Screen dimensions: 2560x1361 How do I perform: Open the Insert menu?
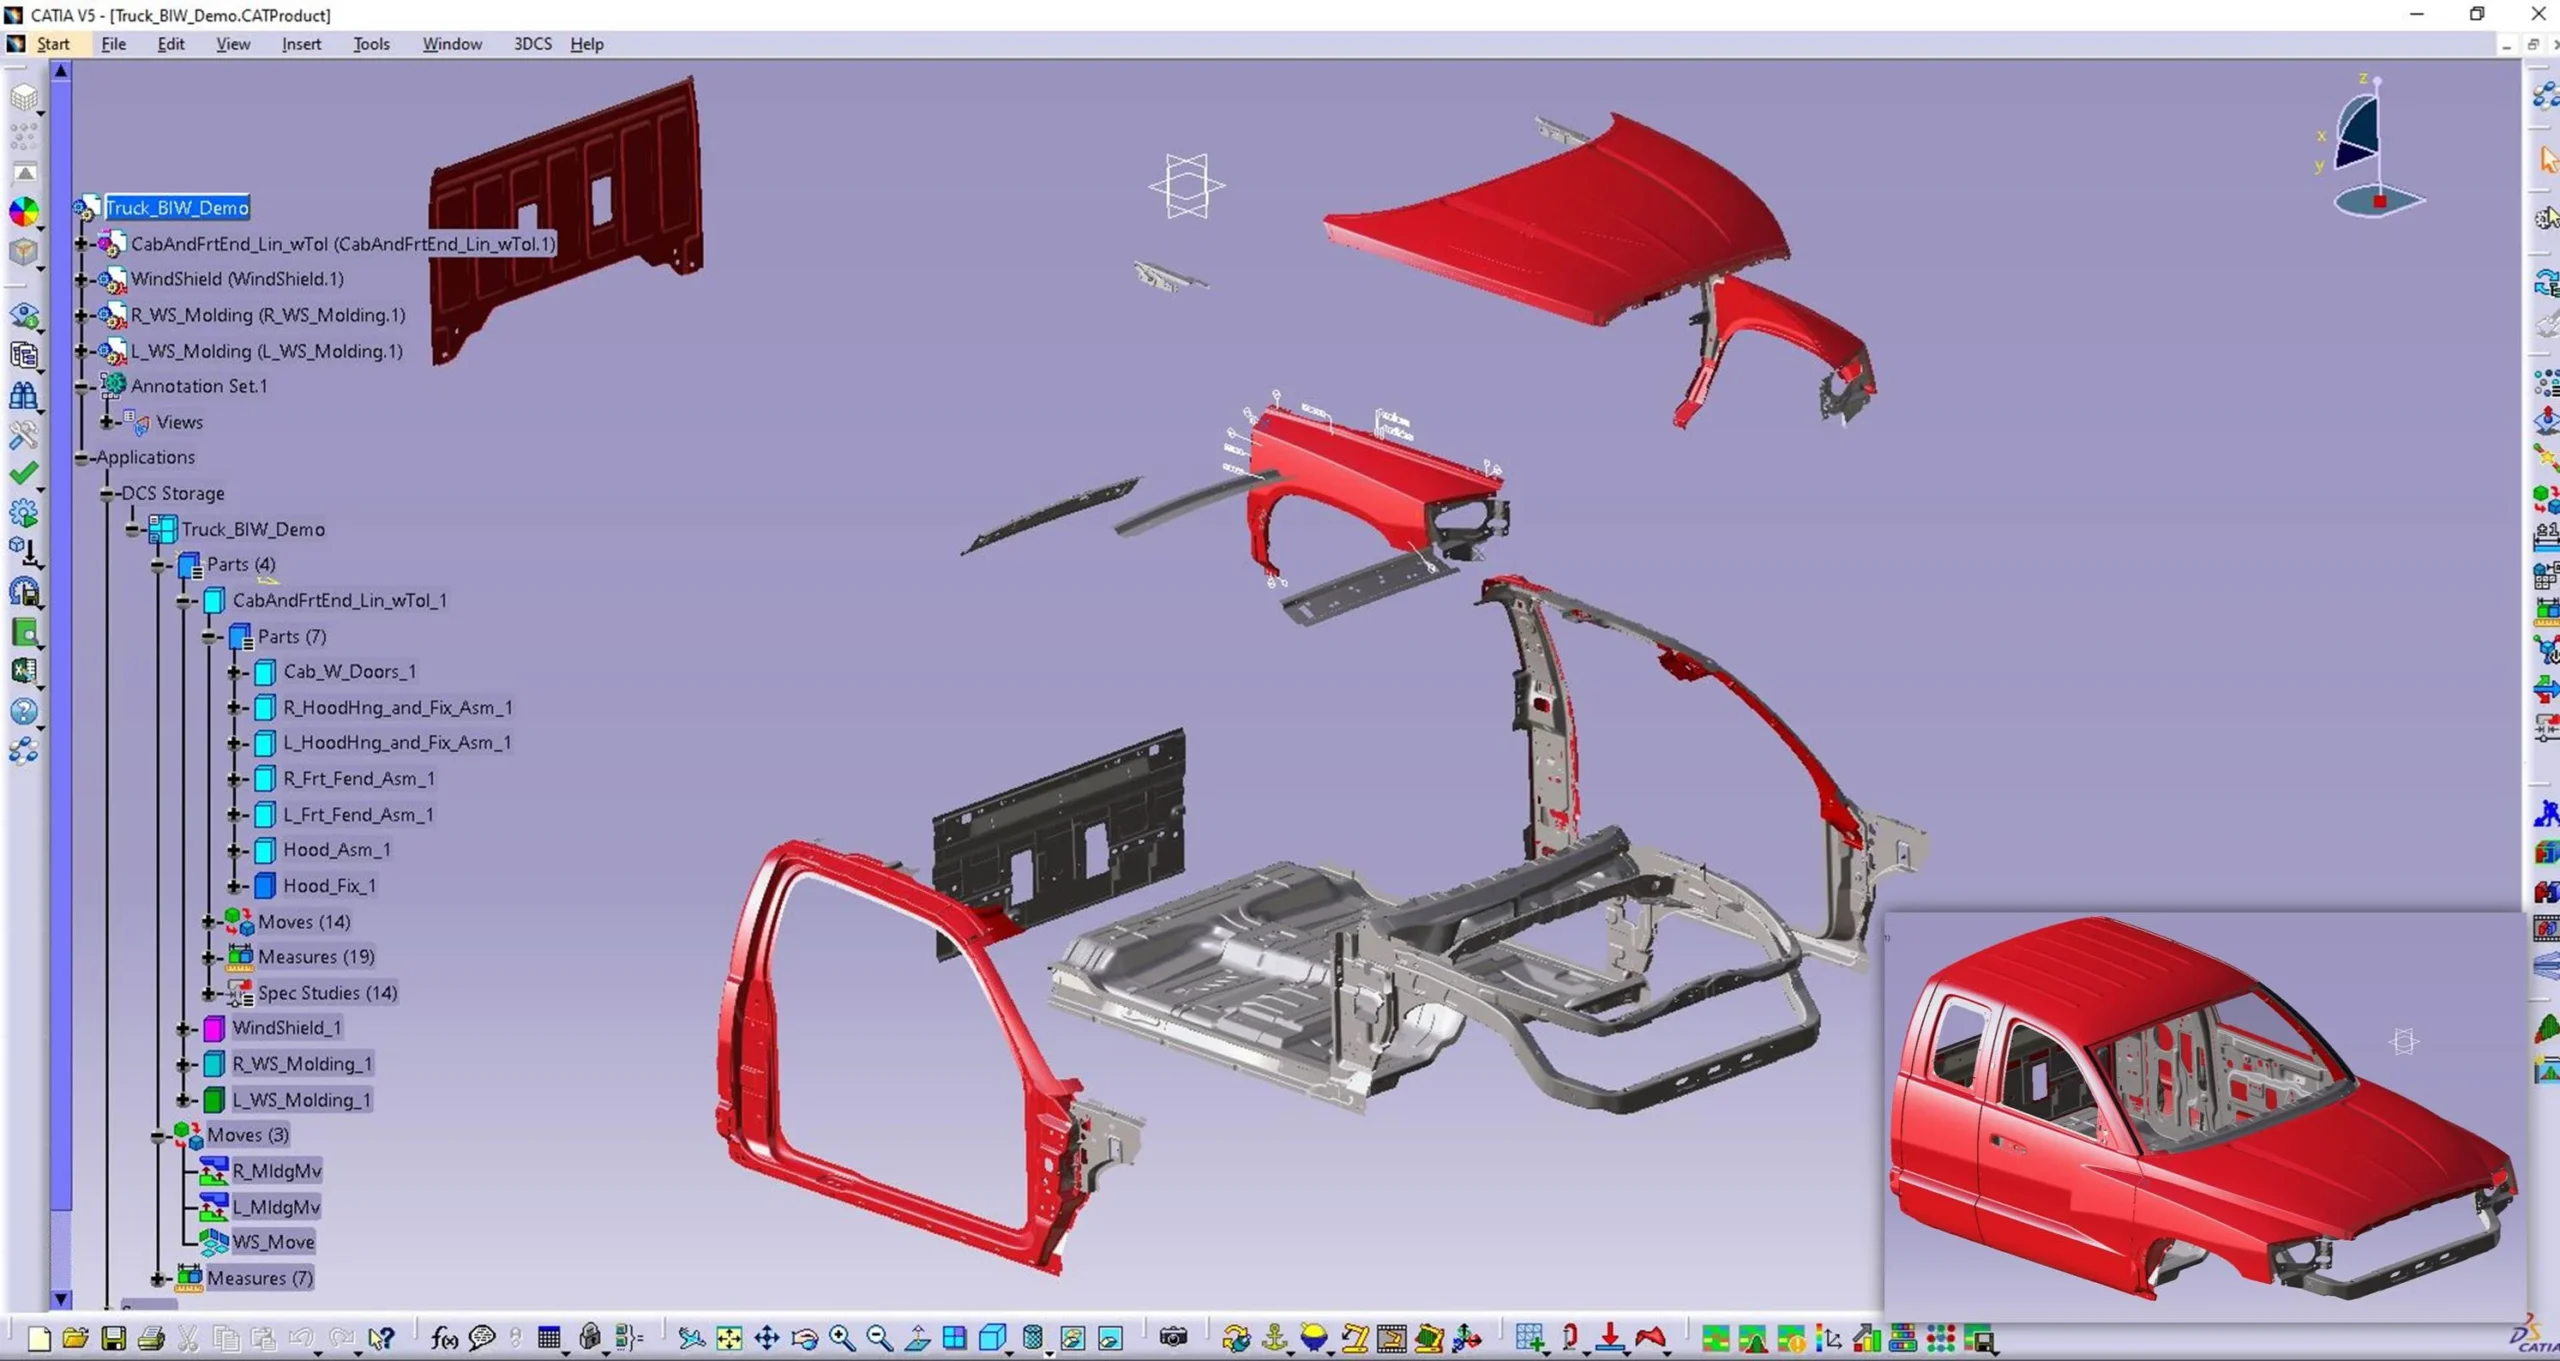pos(301,44)
